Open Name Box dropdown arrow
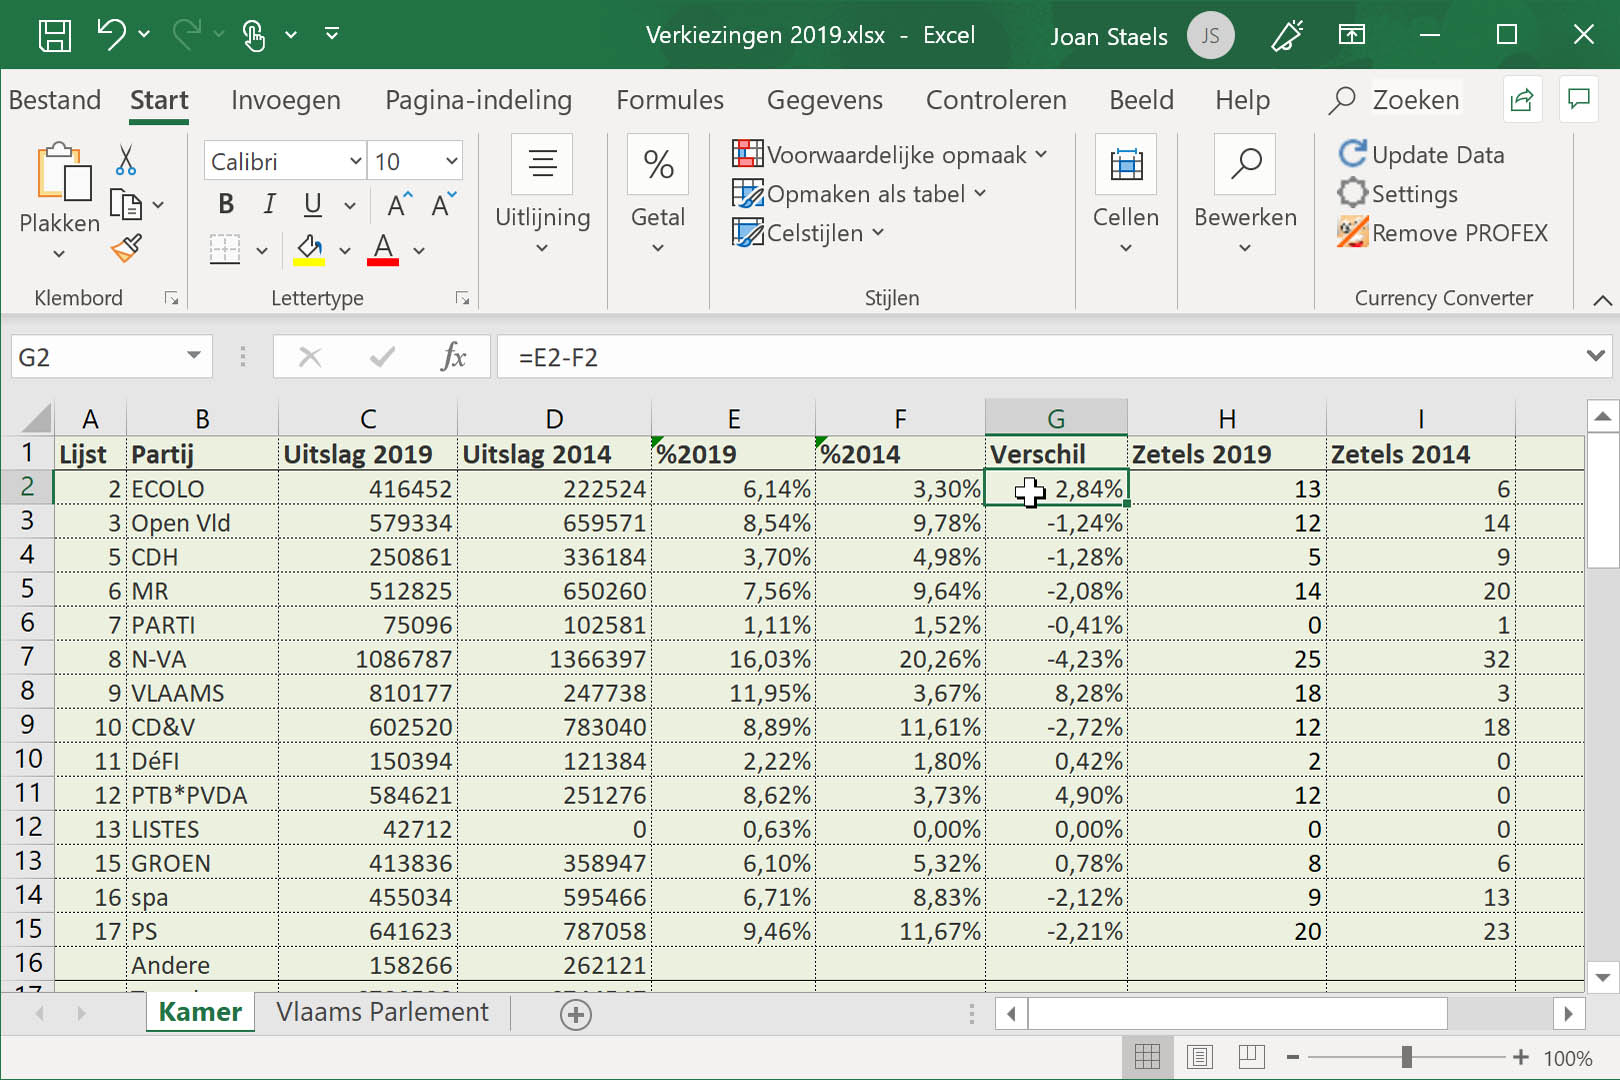Screen dimensions: 1620x1080 click(194, 356)
